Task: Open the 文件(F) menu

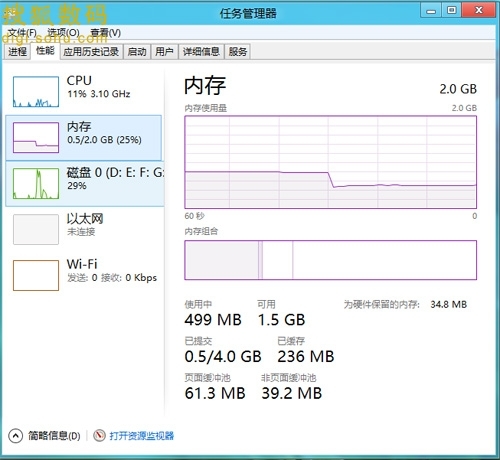Action: pos(22,33)
